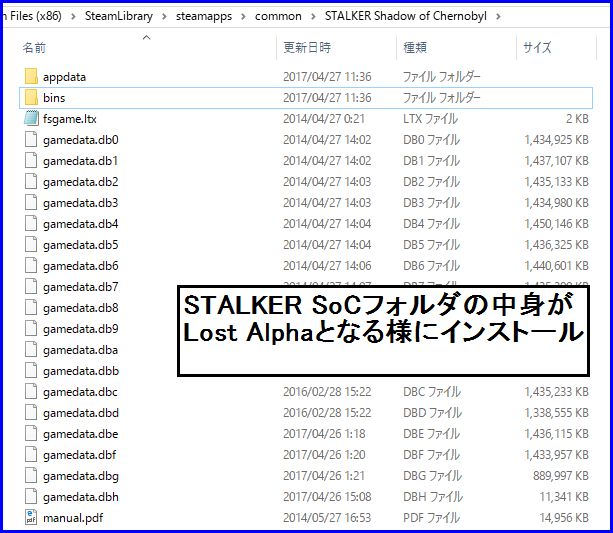Click the 2 KB size cell

[577, 119]
